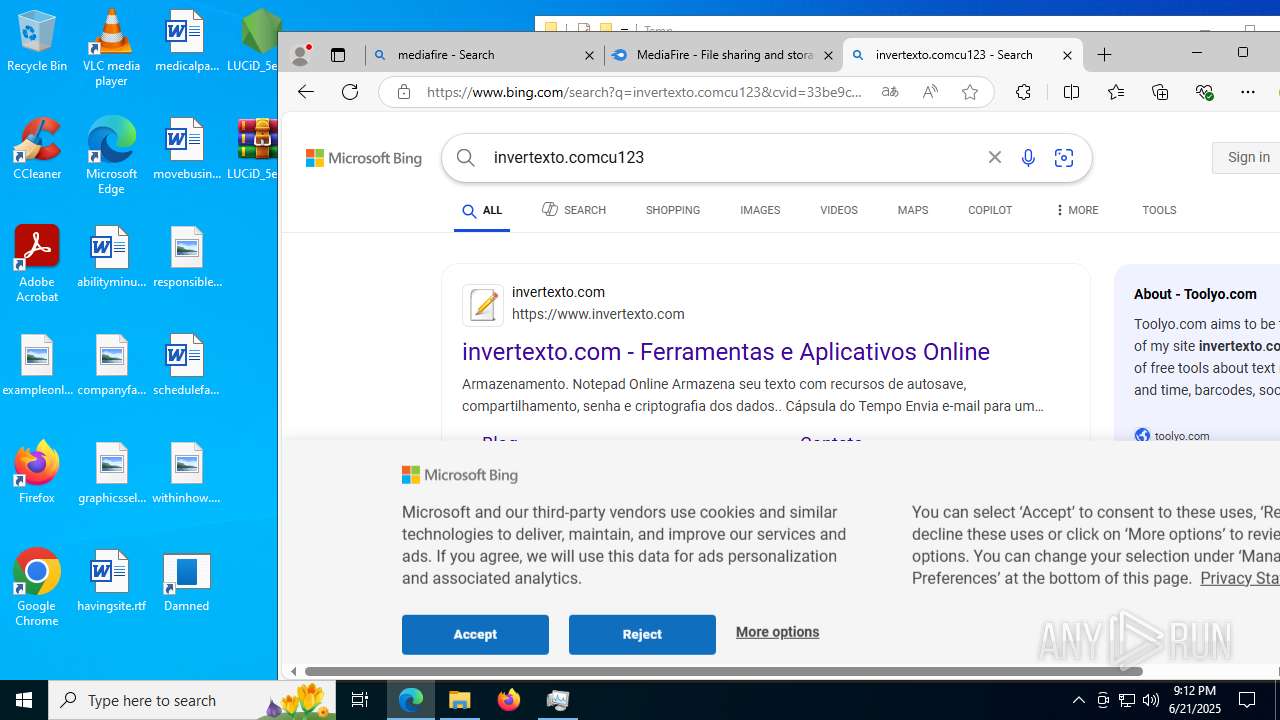1280x720 pixels.
Task: Launch VLC media player shortcut
Action: [x=111, y=48]
